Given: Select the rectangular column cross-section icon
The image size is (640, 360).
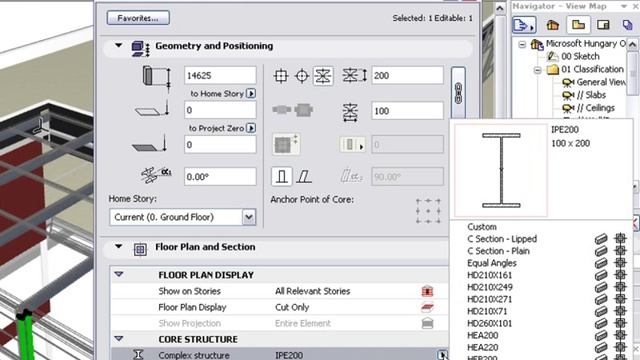Looking at the screenshot, I should [281, 76].
